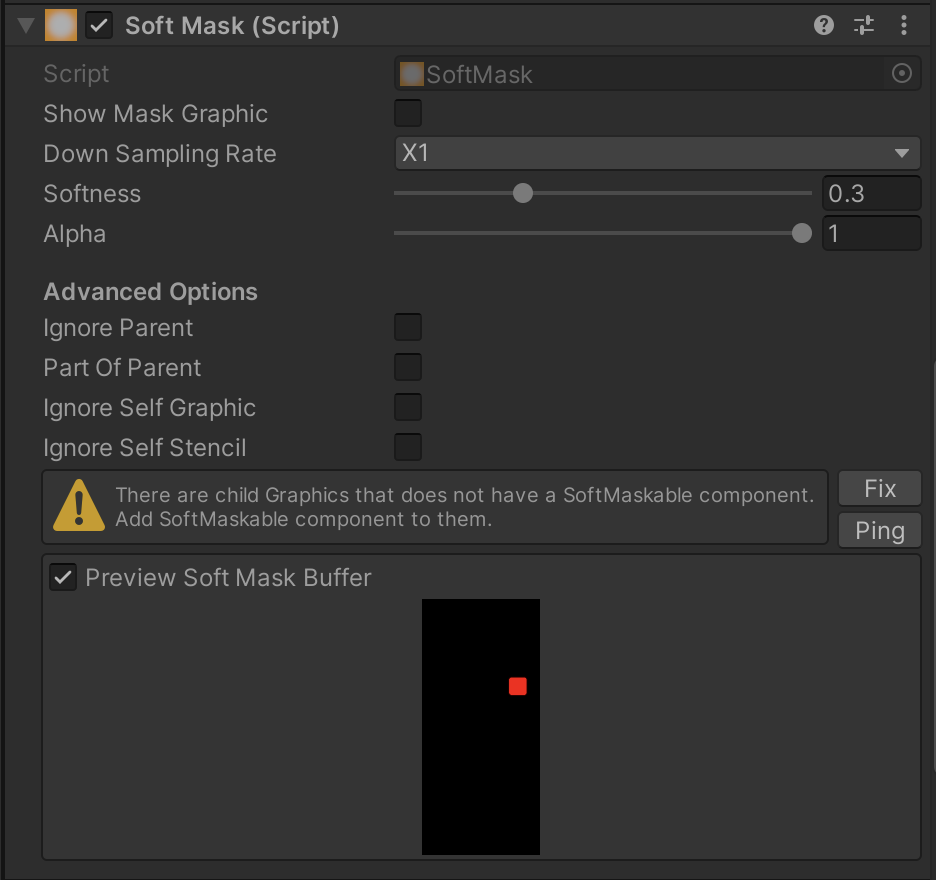This screenshot has height=880, width=936.
Task: Enable Ignore Parent option
Action: pos(407,327)
